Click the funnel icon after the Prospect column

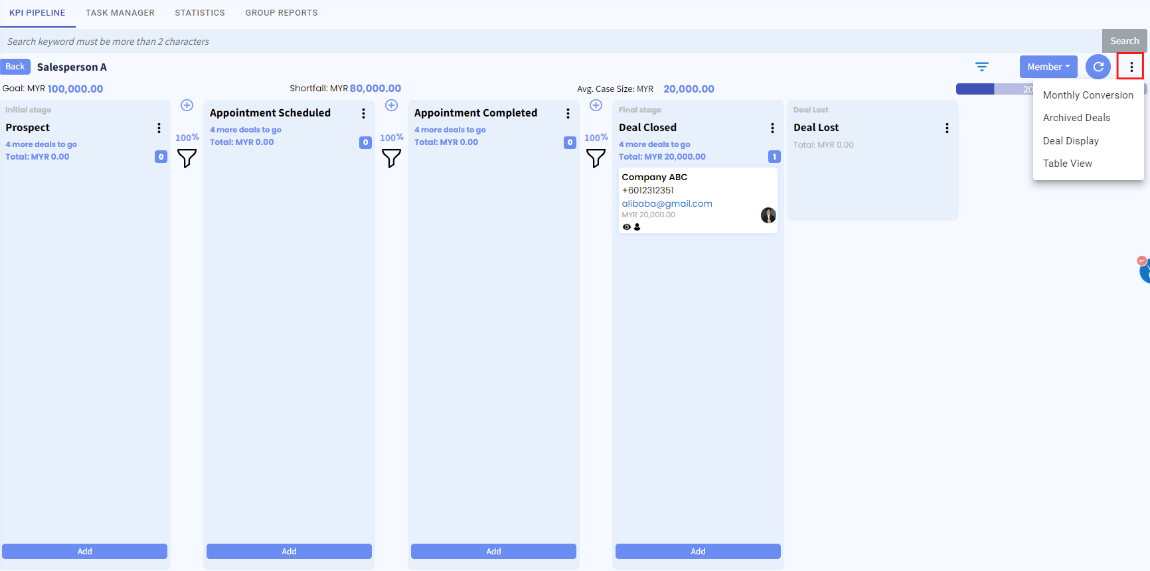pyautogui.click(x=187, y=158)
